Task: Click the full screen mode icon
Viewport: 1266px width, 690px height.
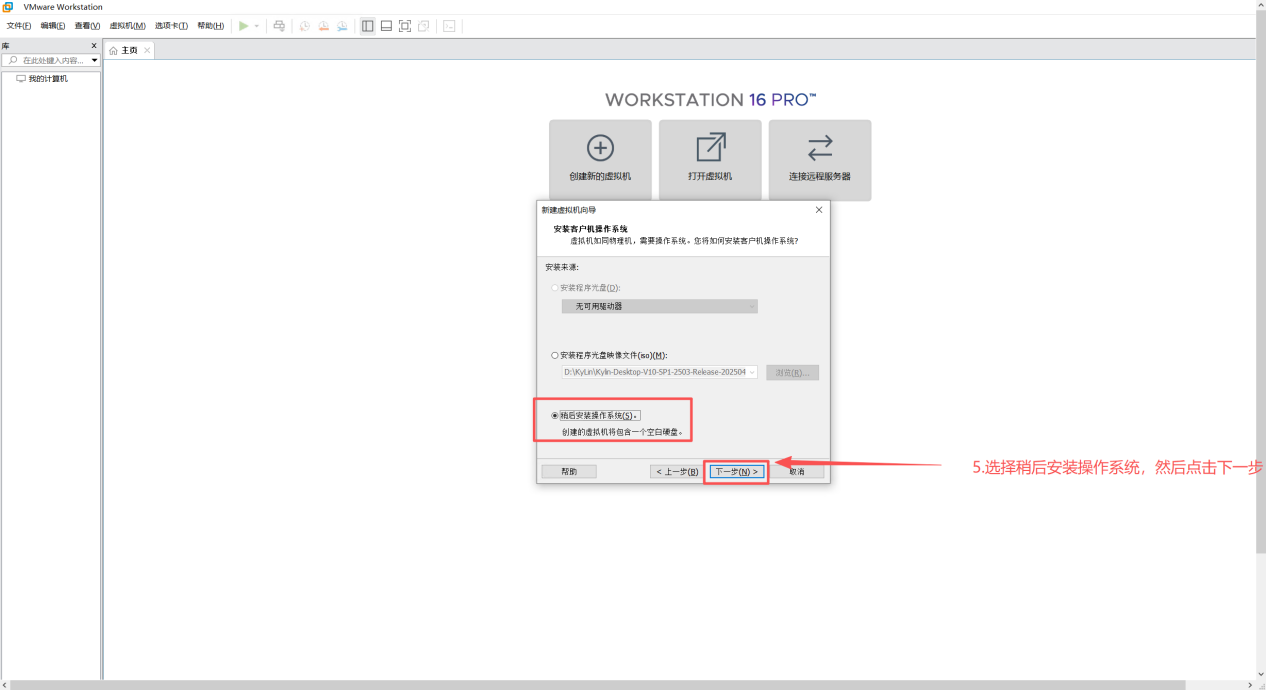Action: point(405,26)
